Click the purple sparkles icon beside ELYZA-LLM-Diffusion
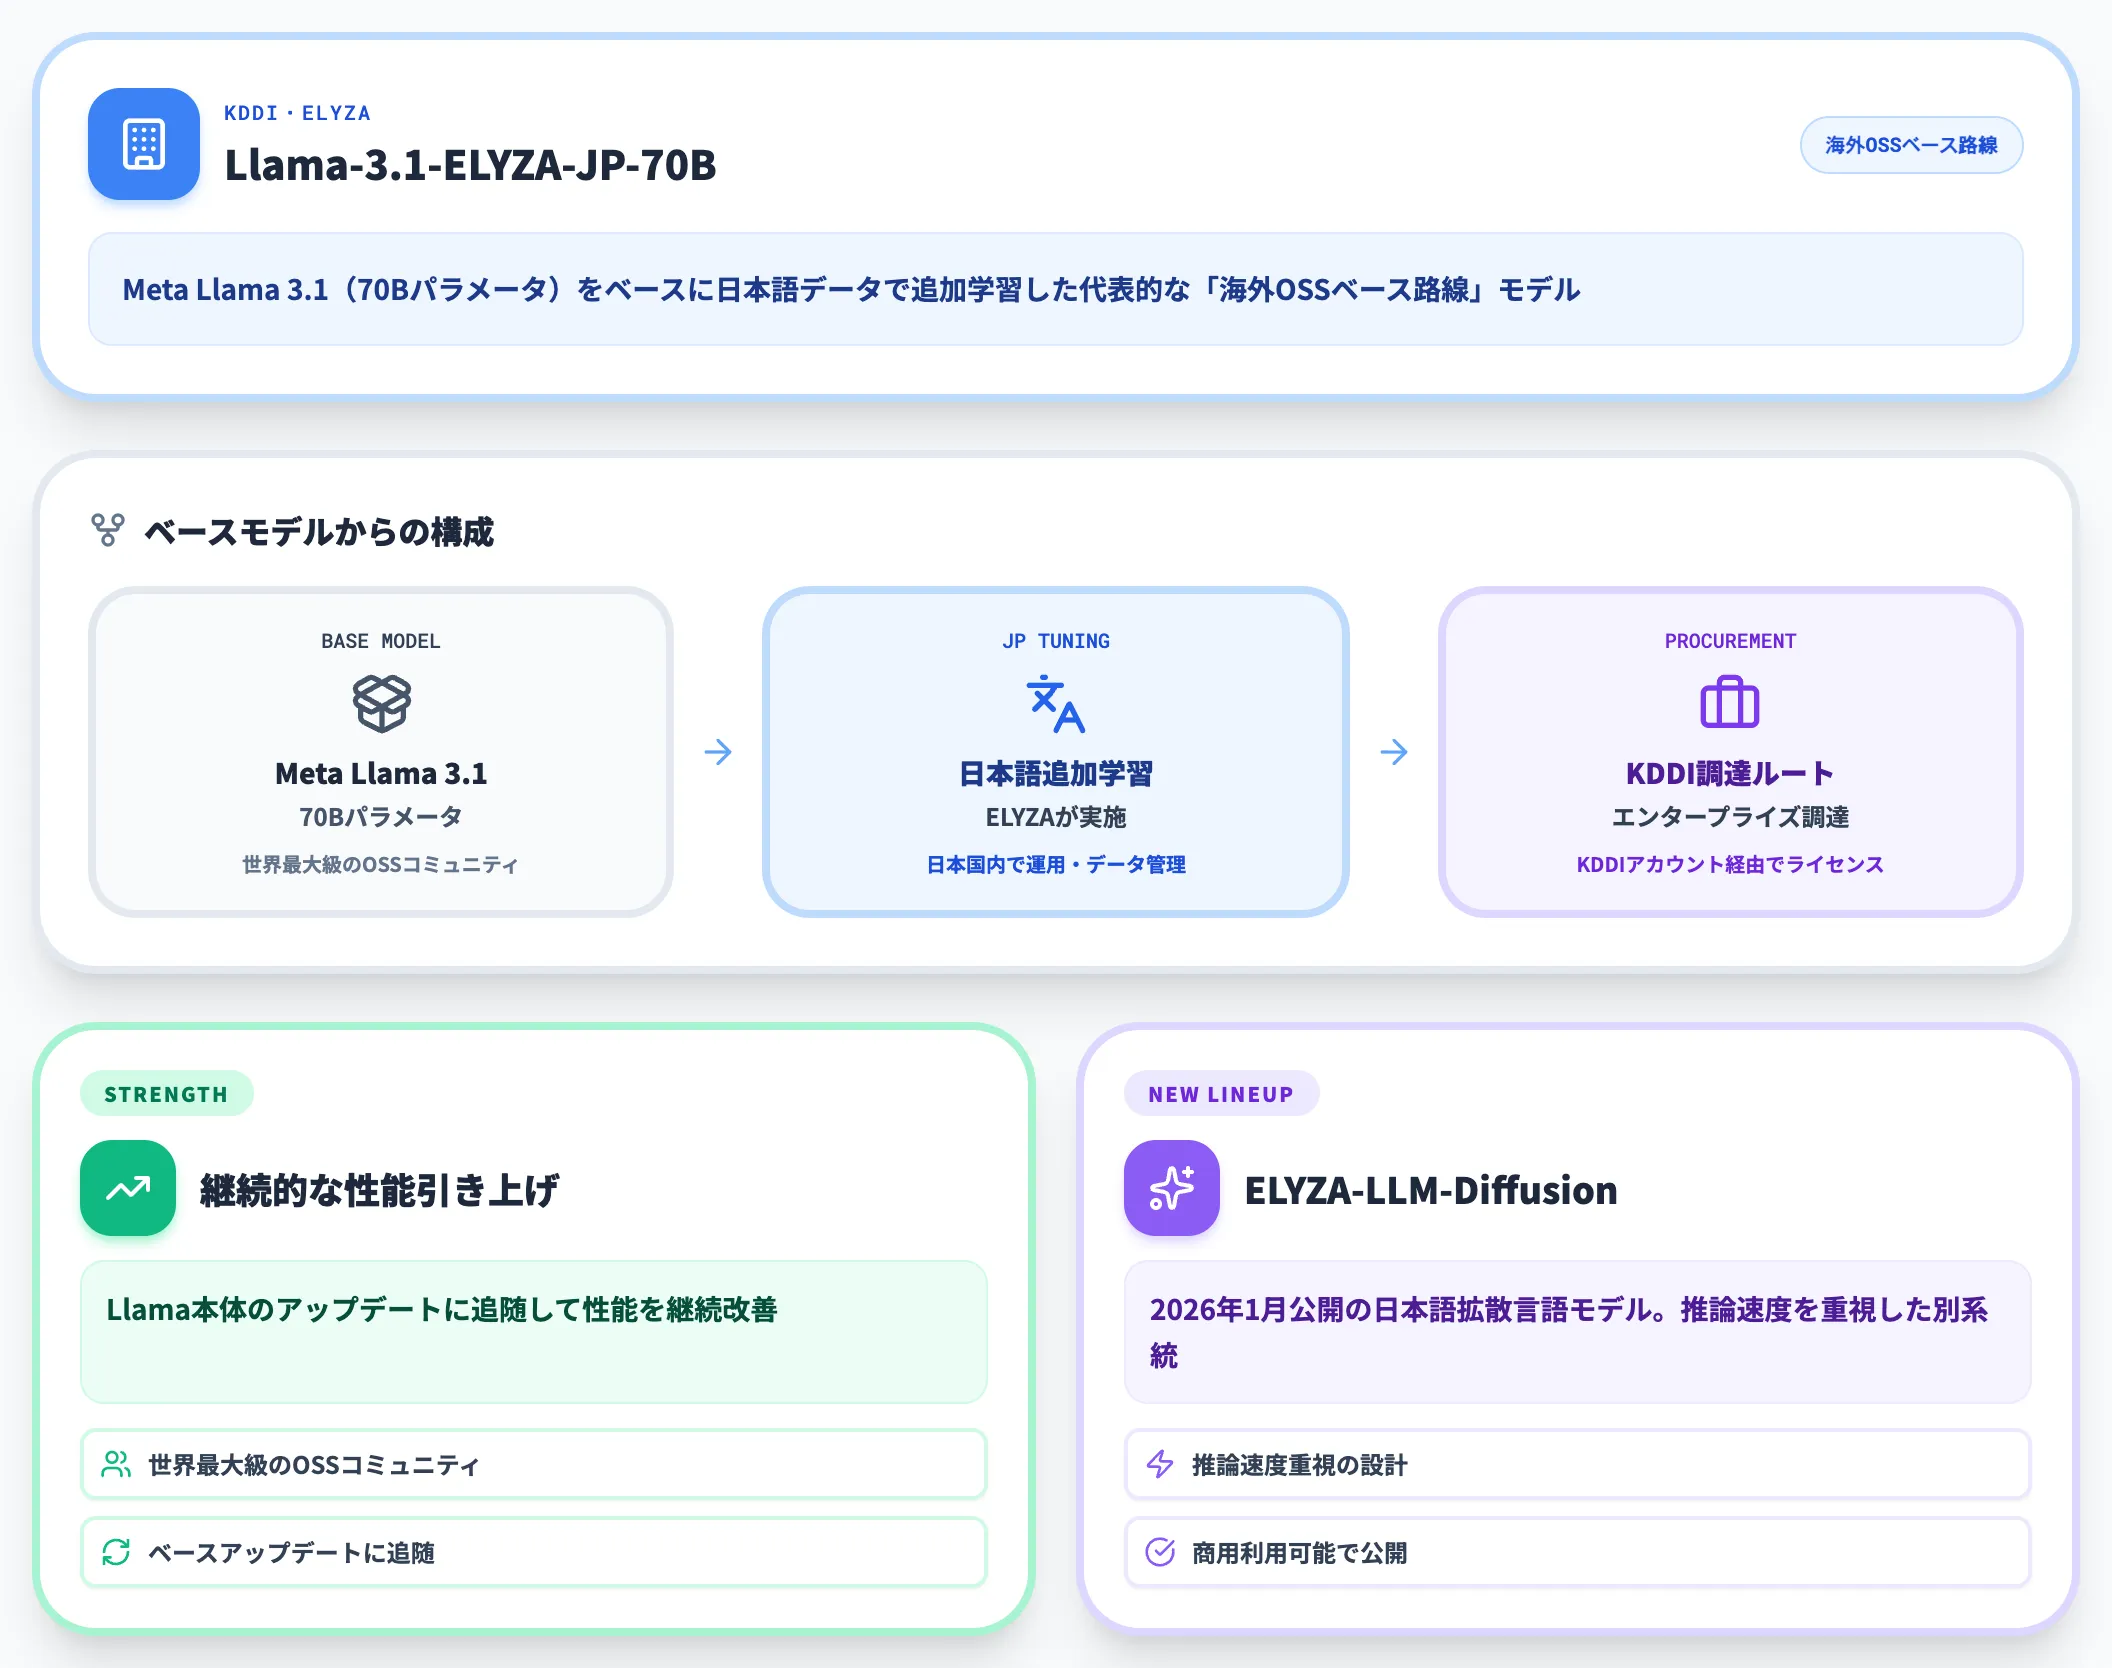Screen dimensions: 2112x1668 [x=1172, y=1188]
